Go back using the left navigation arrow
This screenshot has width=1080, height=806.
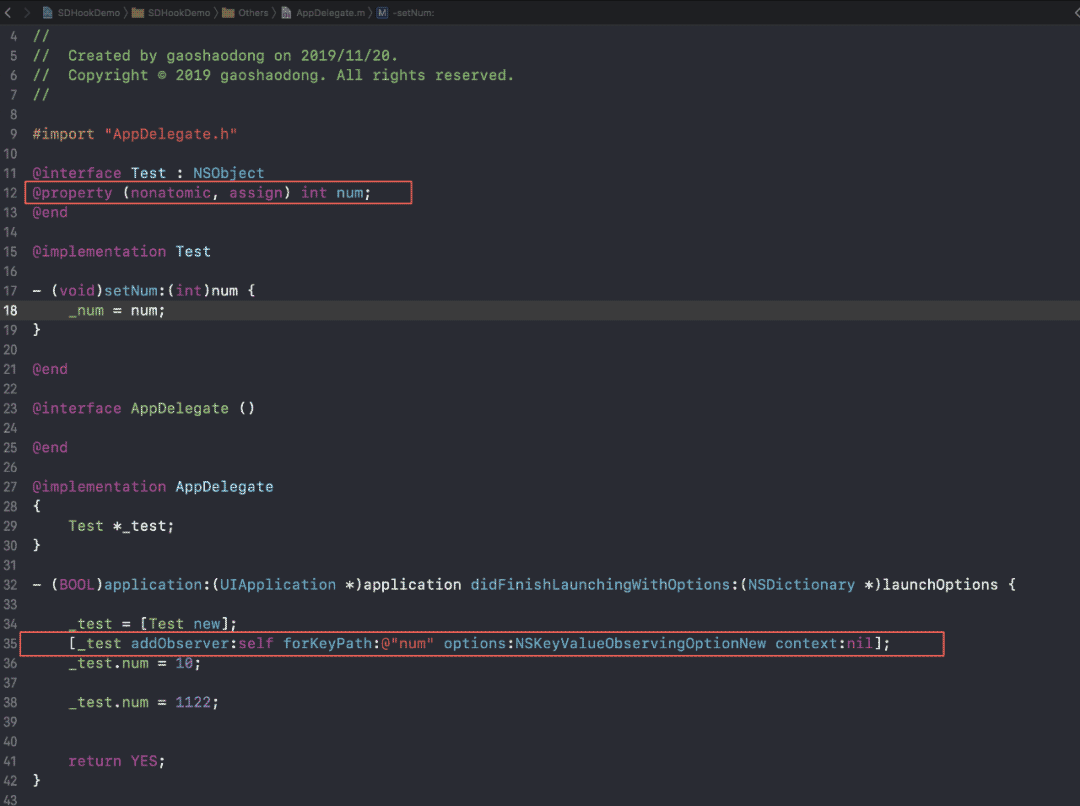[8, 12]
